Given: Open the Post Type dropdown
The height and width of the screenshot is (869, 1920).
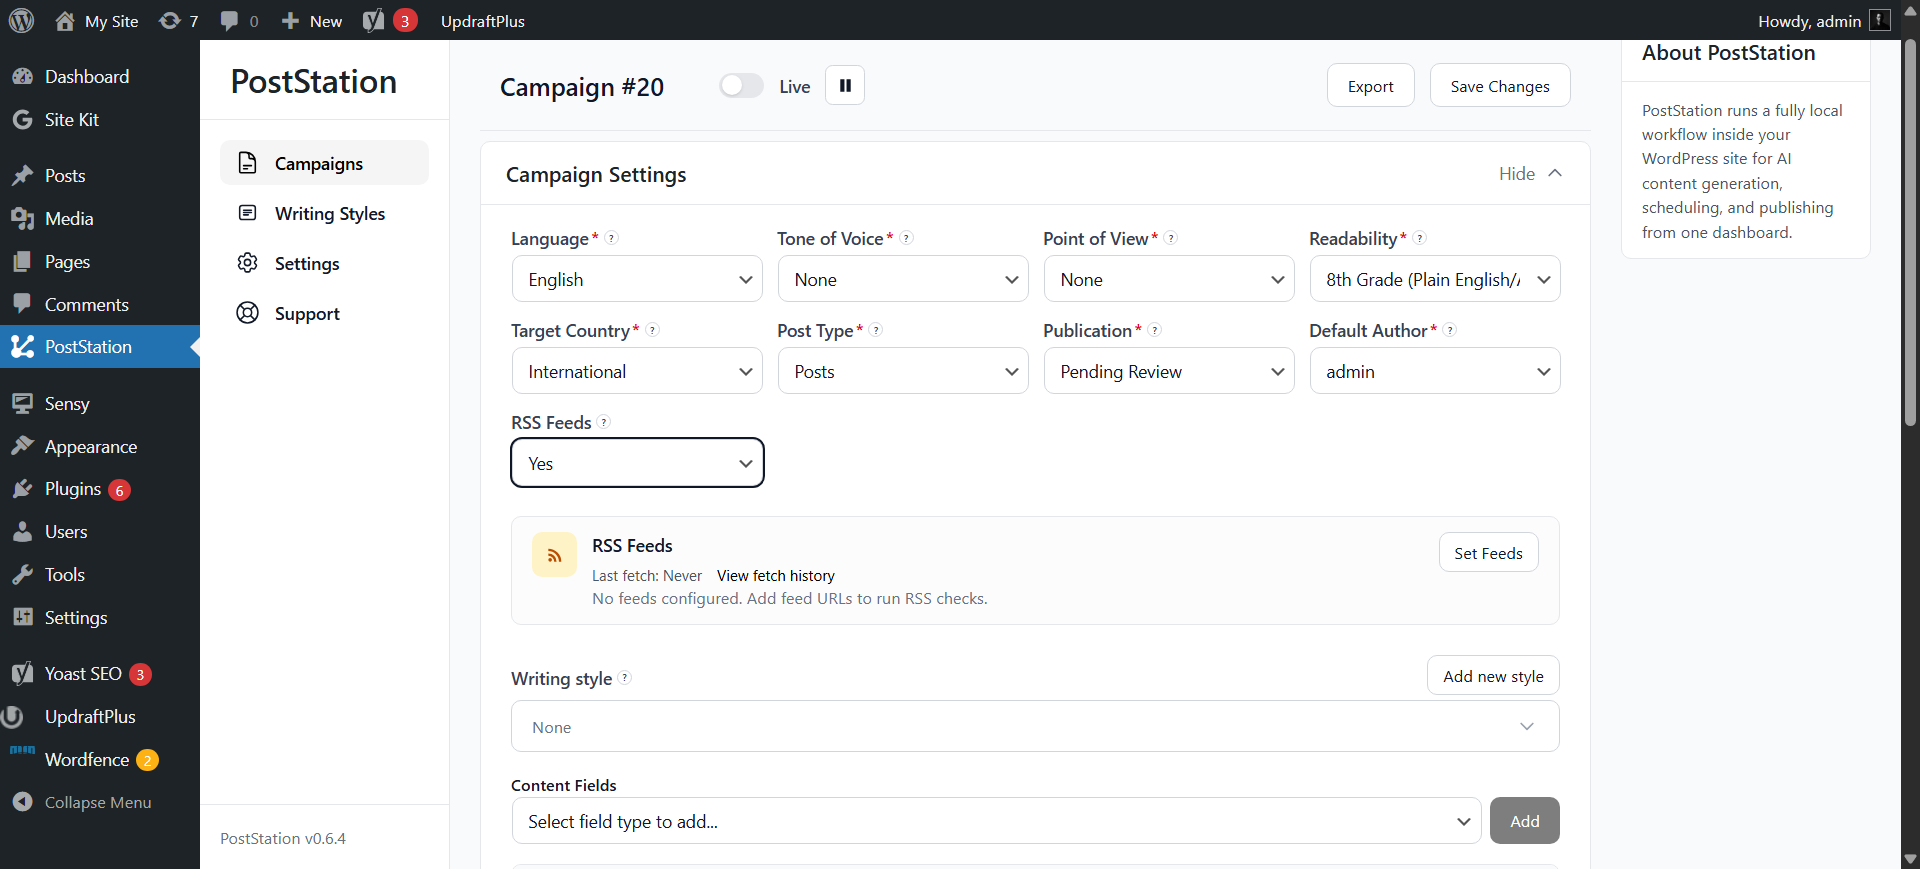Looking at the screenshot, I should coord(903,371).
